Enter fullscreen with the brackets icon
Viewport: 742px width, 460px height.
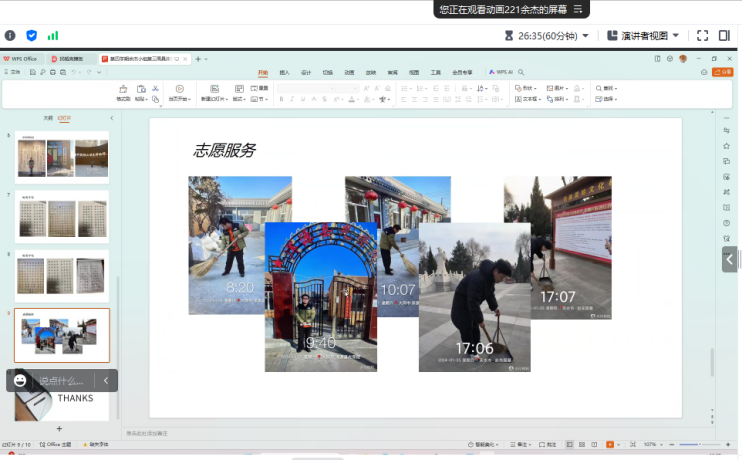tap(701, 35)
